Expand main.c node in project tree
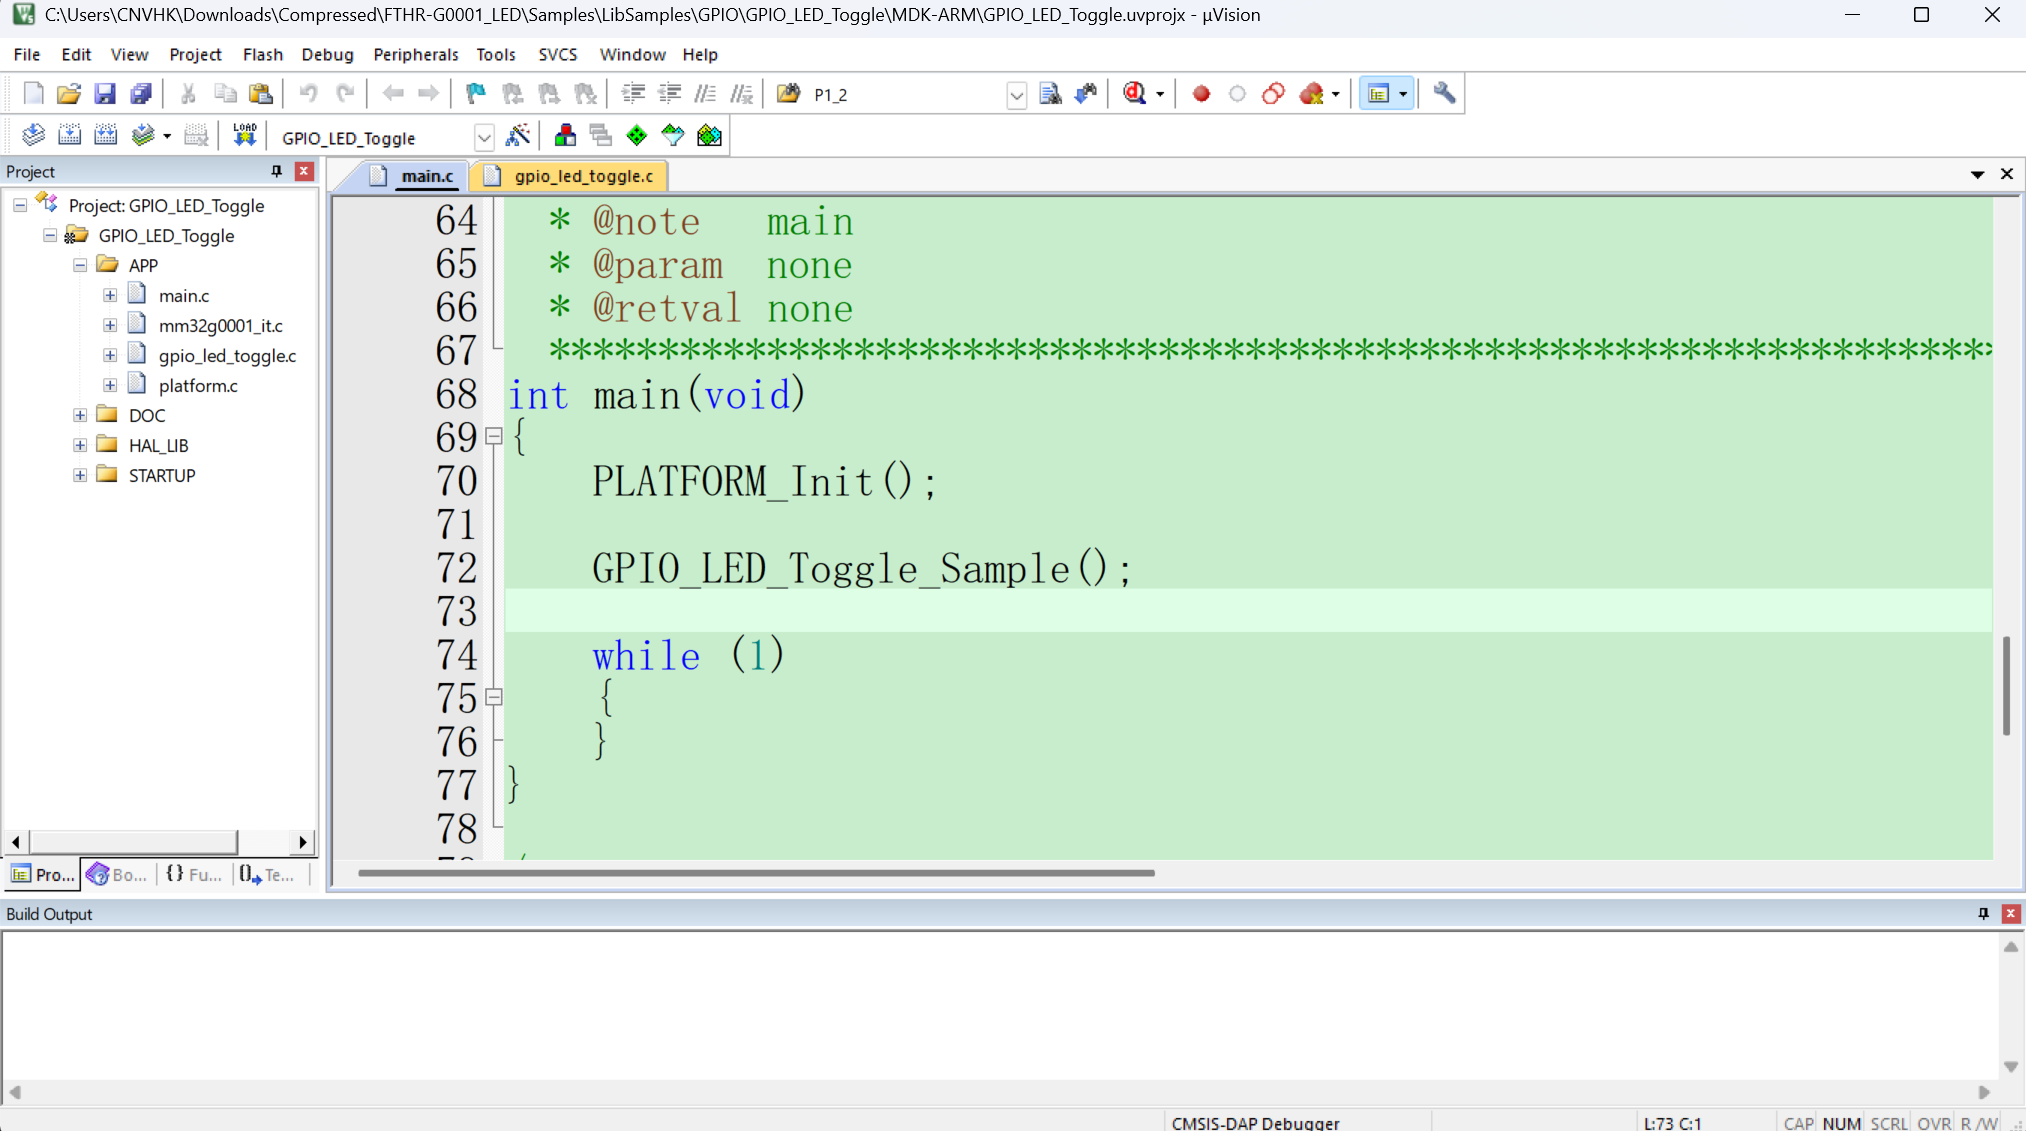This screenshot has height=1131, width=2026. coord(110,295)
